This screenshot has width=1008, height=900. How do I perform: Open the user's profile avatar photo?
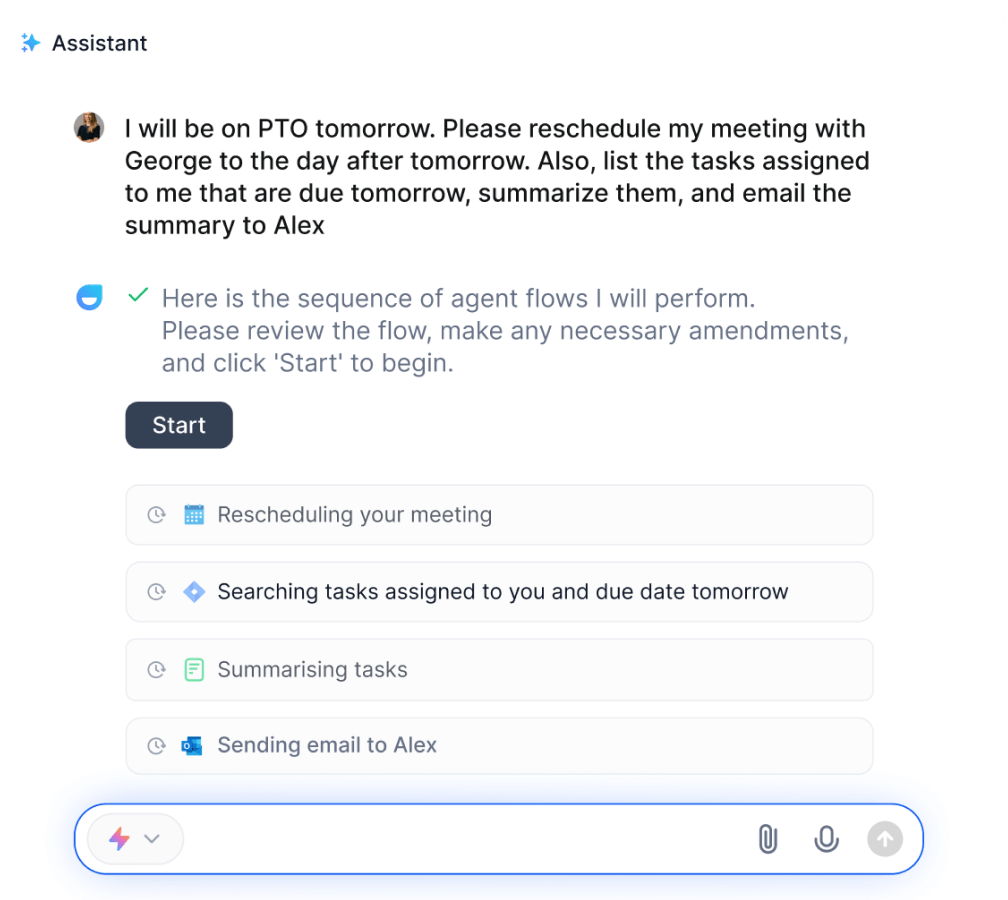[89, 128]
